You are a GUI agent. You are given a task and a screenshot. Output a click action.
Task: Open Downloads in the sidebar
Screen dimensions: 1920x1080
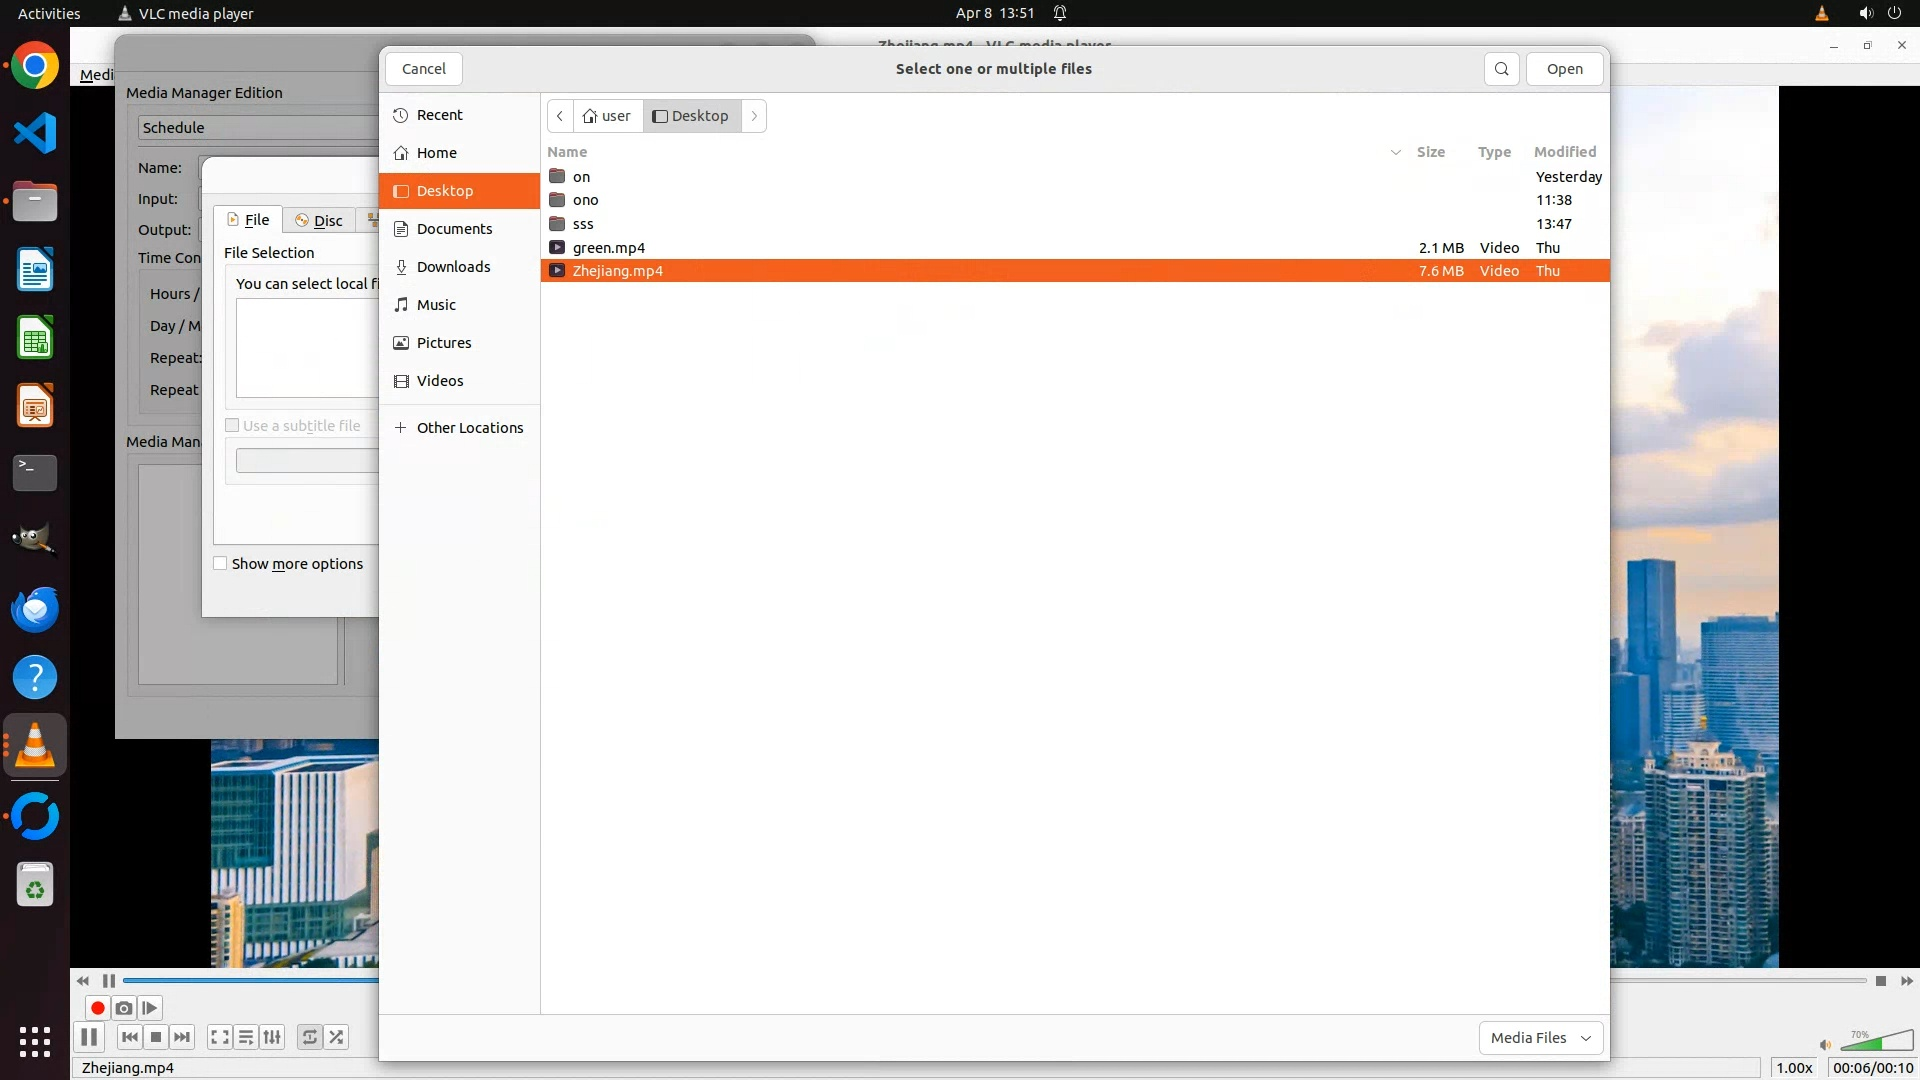(453, 267)
